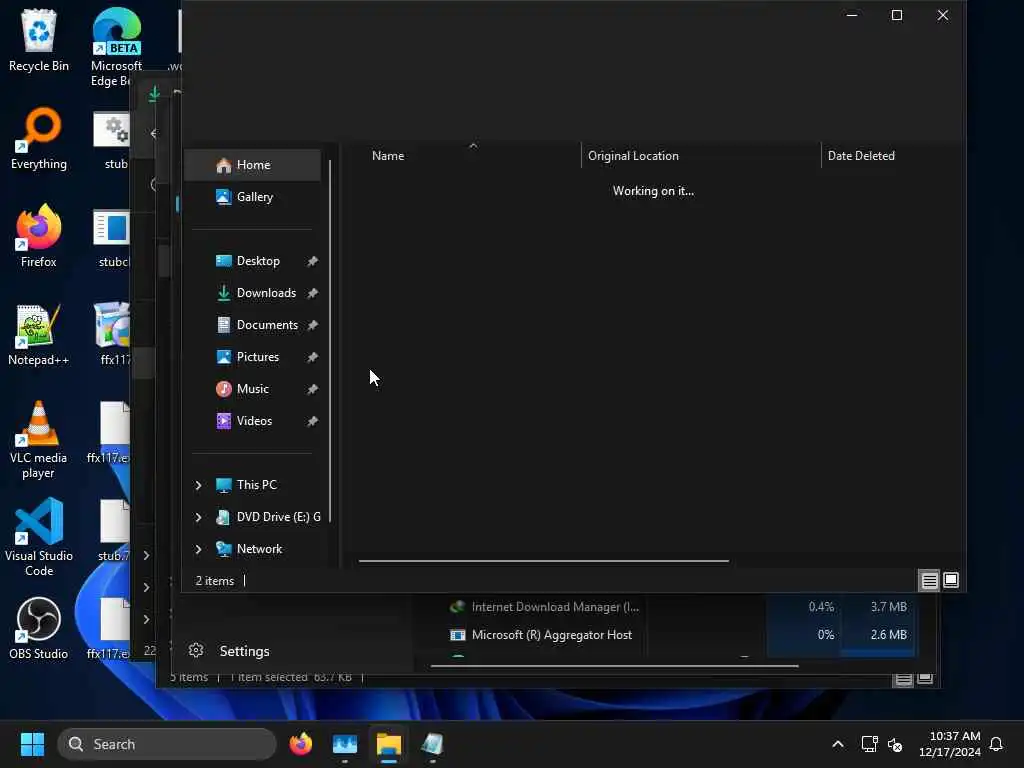Click the navigation pane vertical scrollbar

(330, 341)
